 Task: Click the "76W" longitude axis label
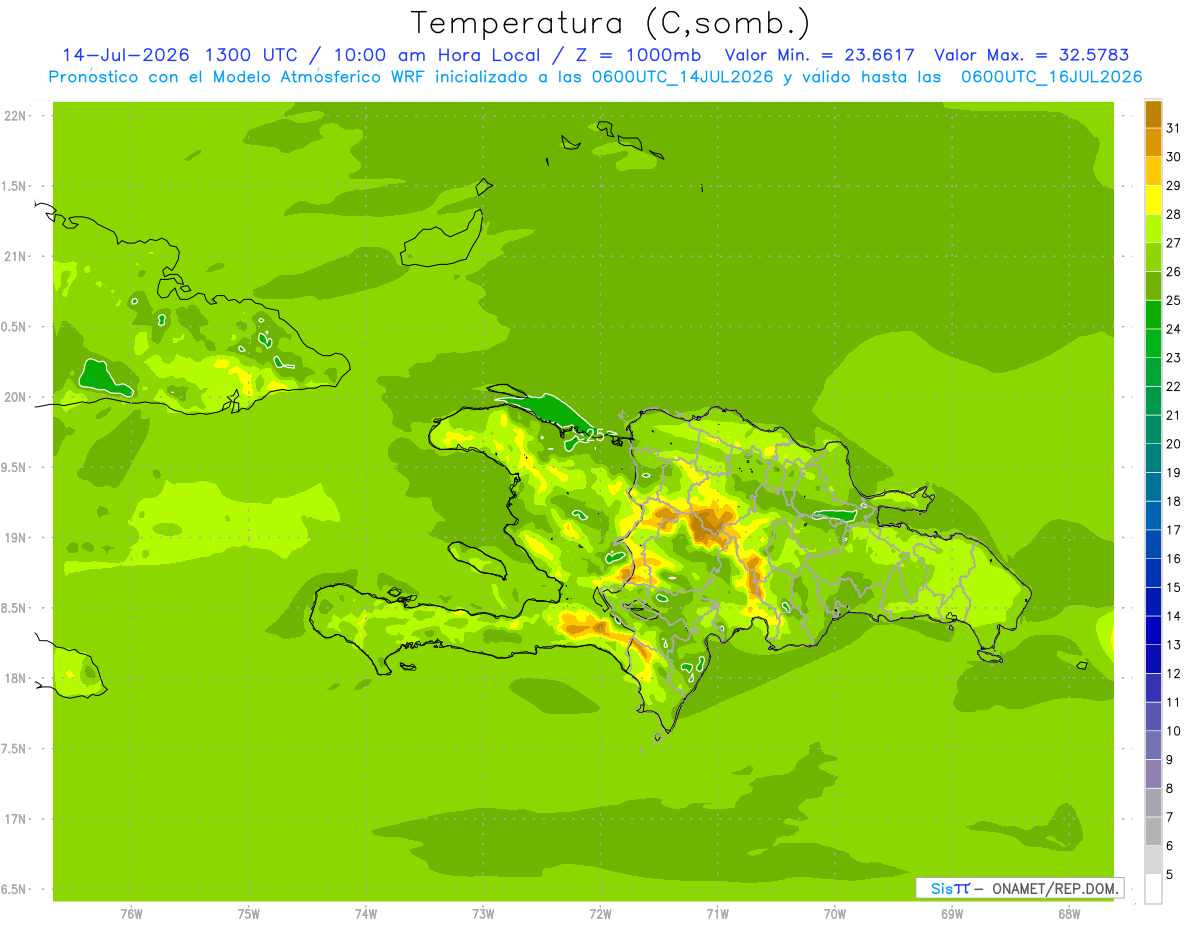131,913
